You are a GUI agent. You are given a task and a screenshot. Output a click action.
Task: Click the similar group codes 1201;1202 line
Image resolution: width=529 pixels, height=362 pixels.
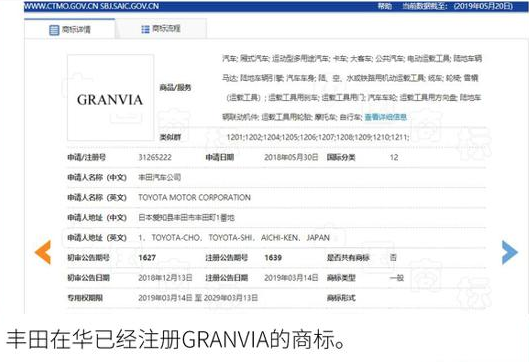[x=318, y=137]
